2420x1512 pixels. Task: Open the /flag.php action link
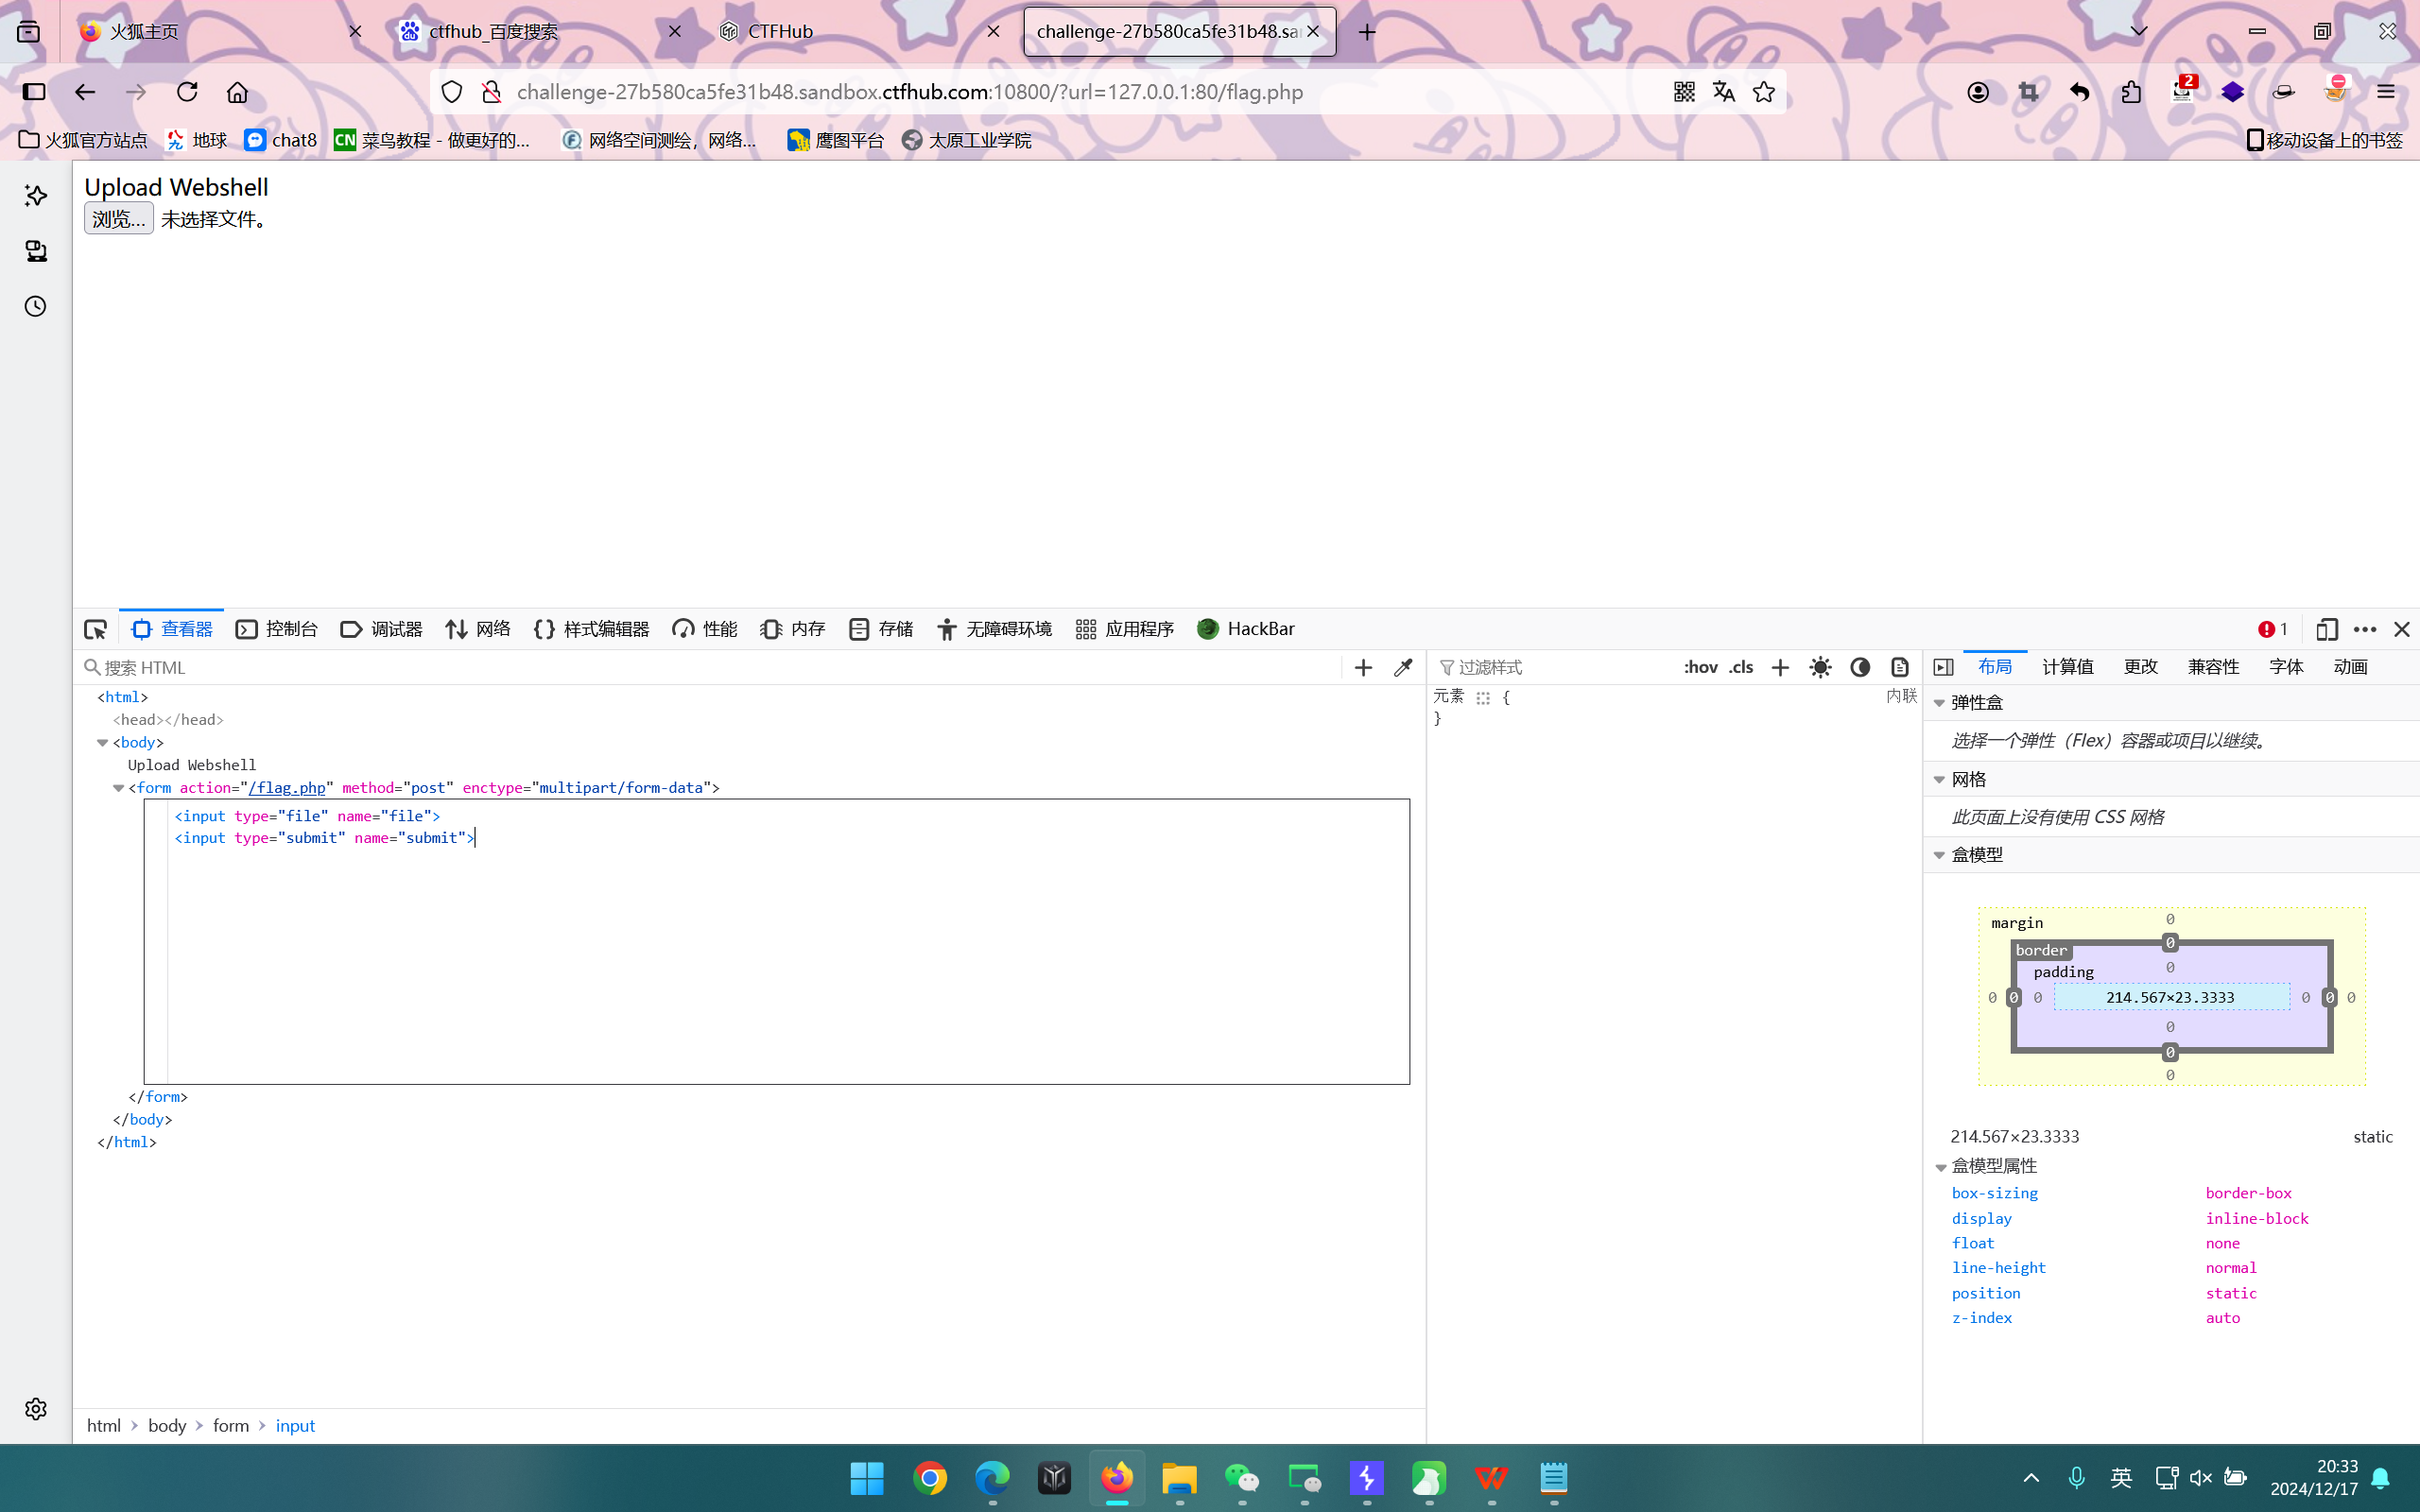pos(287,788)
